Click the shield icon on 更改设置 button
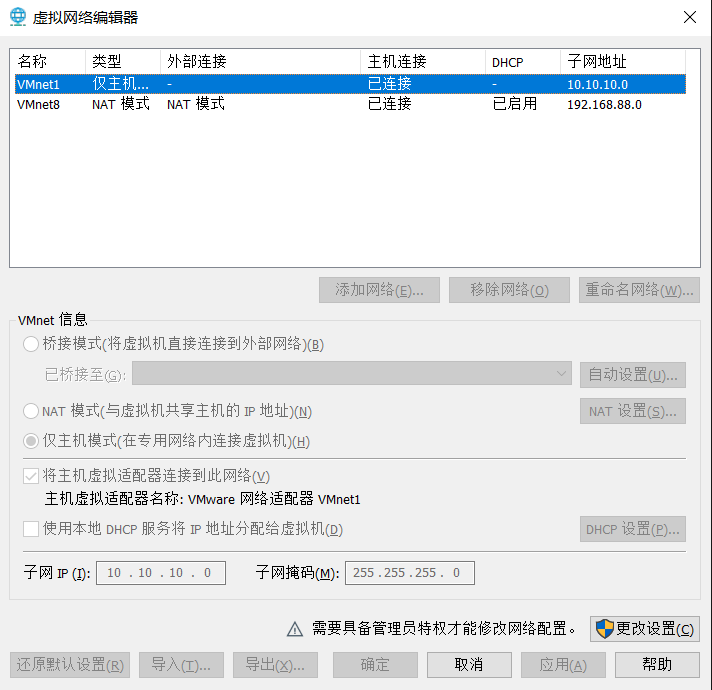This screenshot has width=712, height=690. tap(604, 629)
